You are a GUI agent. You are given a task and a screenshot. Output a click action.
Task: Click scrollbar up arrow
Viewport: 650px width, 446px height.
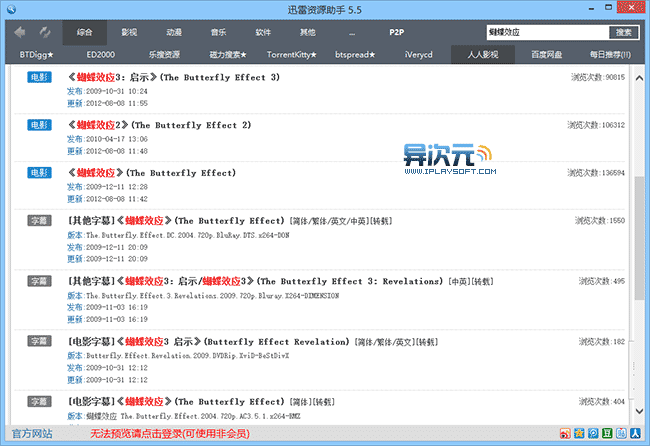[x=639, y=78]
